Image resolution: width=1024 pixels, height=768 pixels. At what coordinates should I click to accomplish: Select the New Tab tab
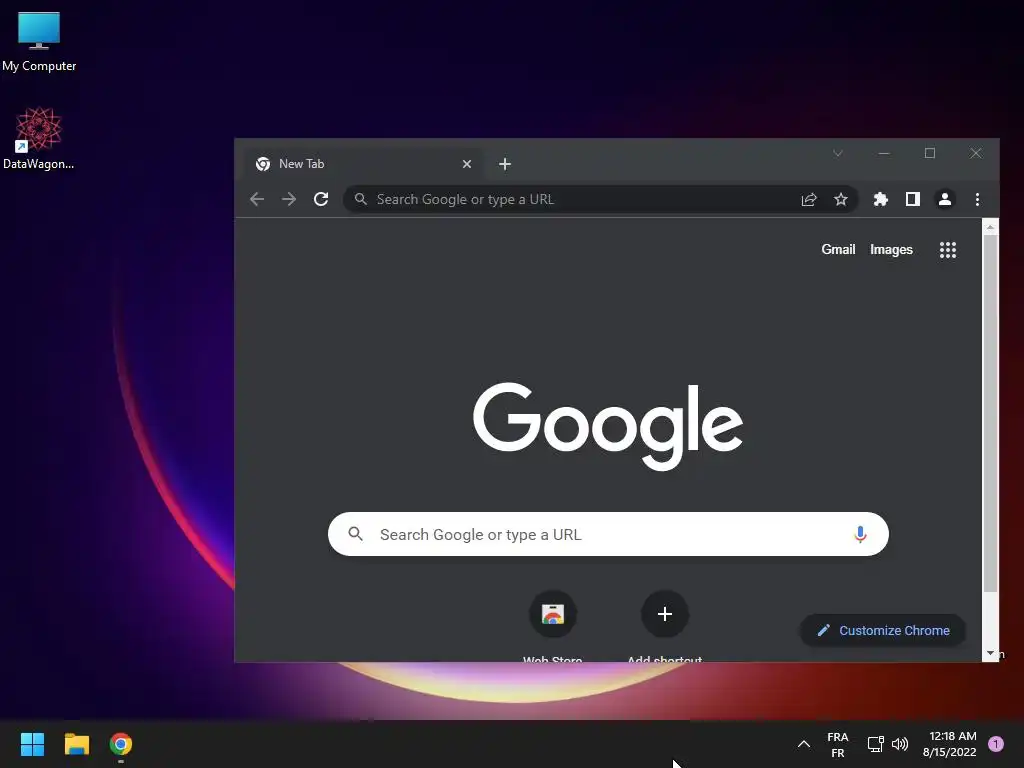click(364, 164)
